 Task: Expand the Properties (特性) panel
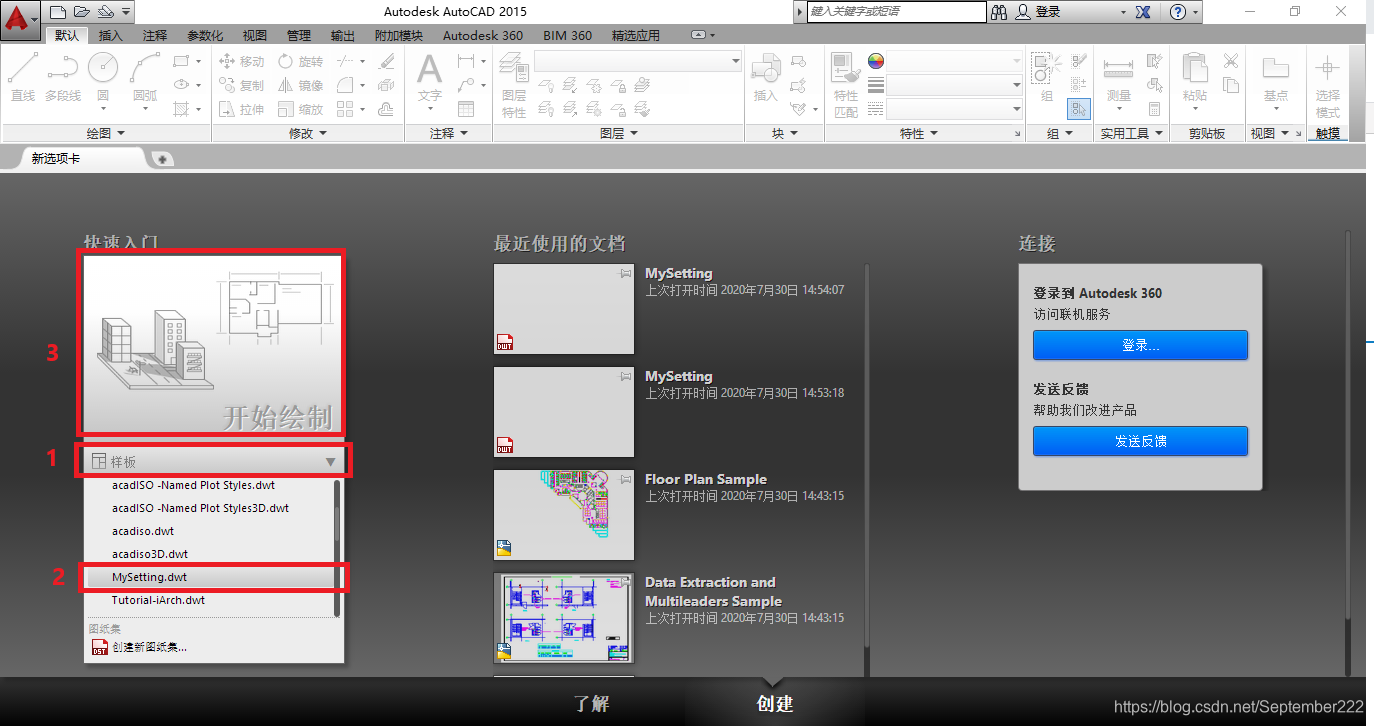[x=918, y=133]
